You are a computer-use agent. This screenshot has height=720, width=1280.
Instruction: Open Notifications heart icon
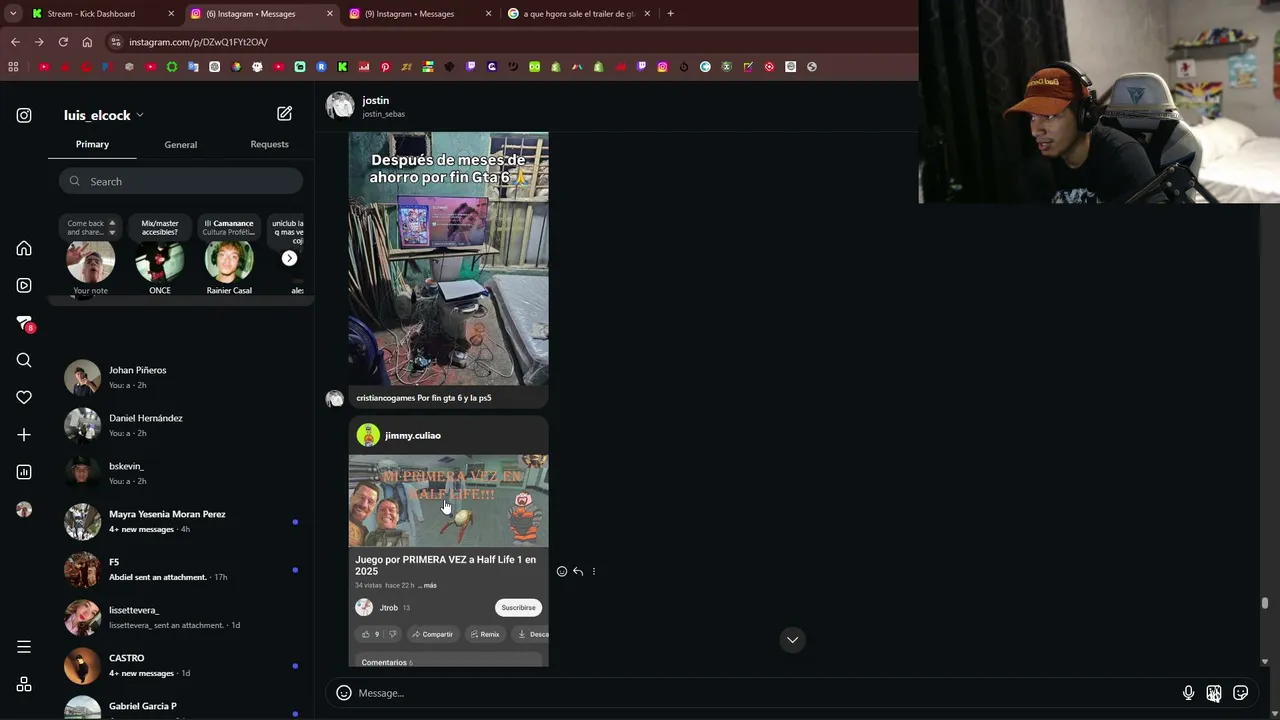[x=24, y=397]
